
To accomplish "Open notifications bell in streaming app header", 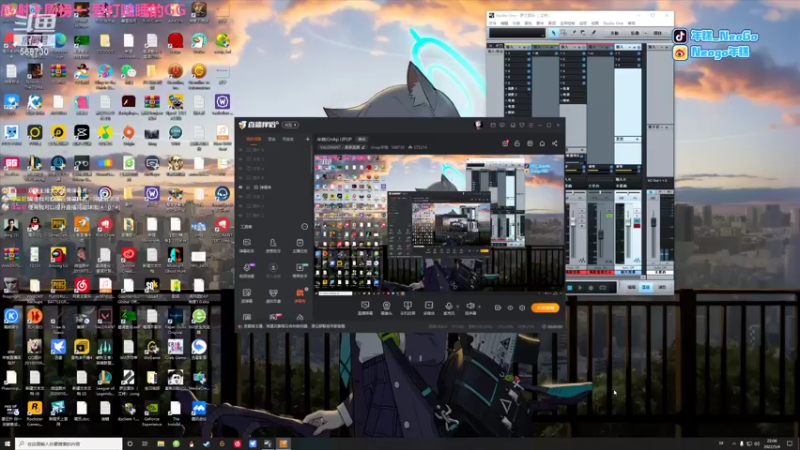I will click(x=542, y=143).
